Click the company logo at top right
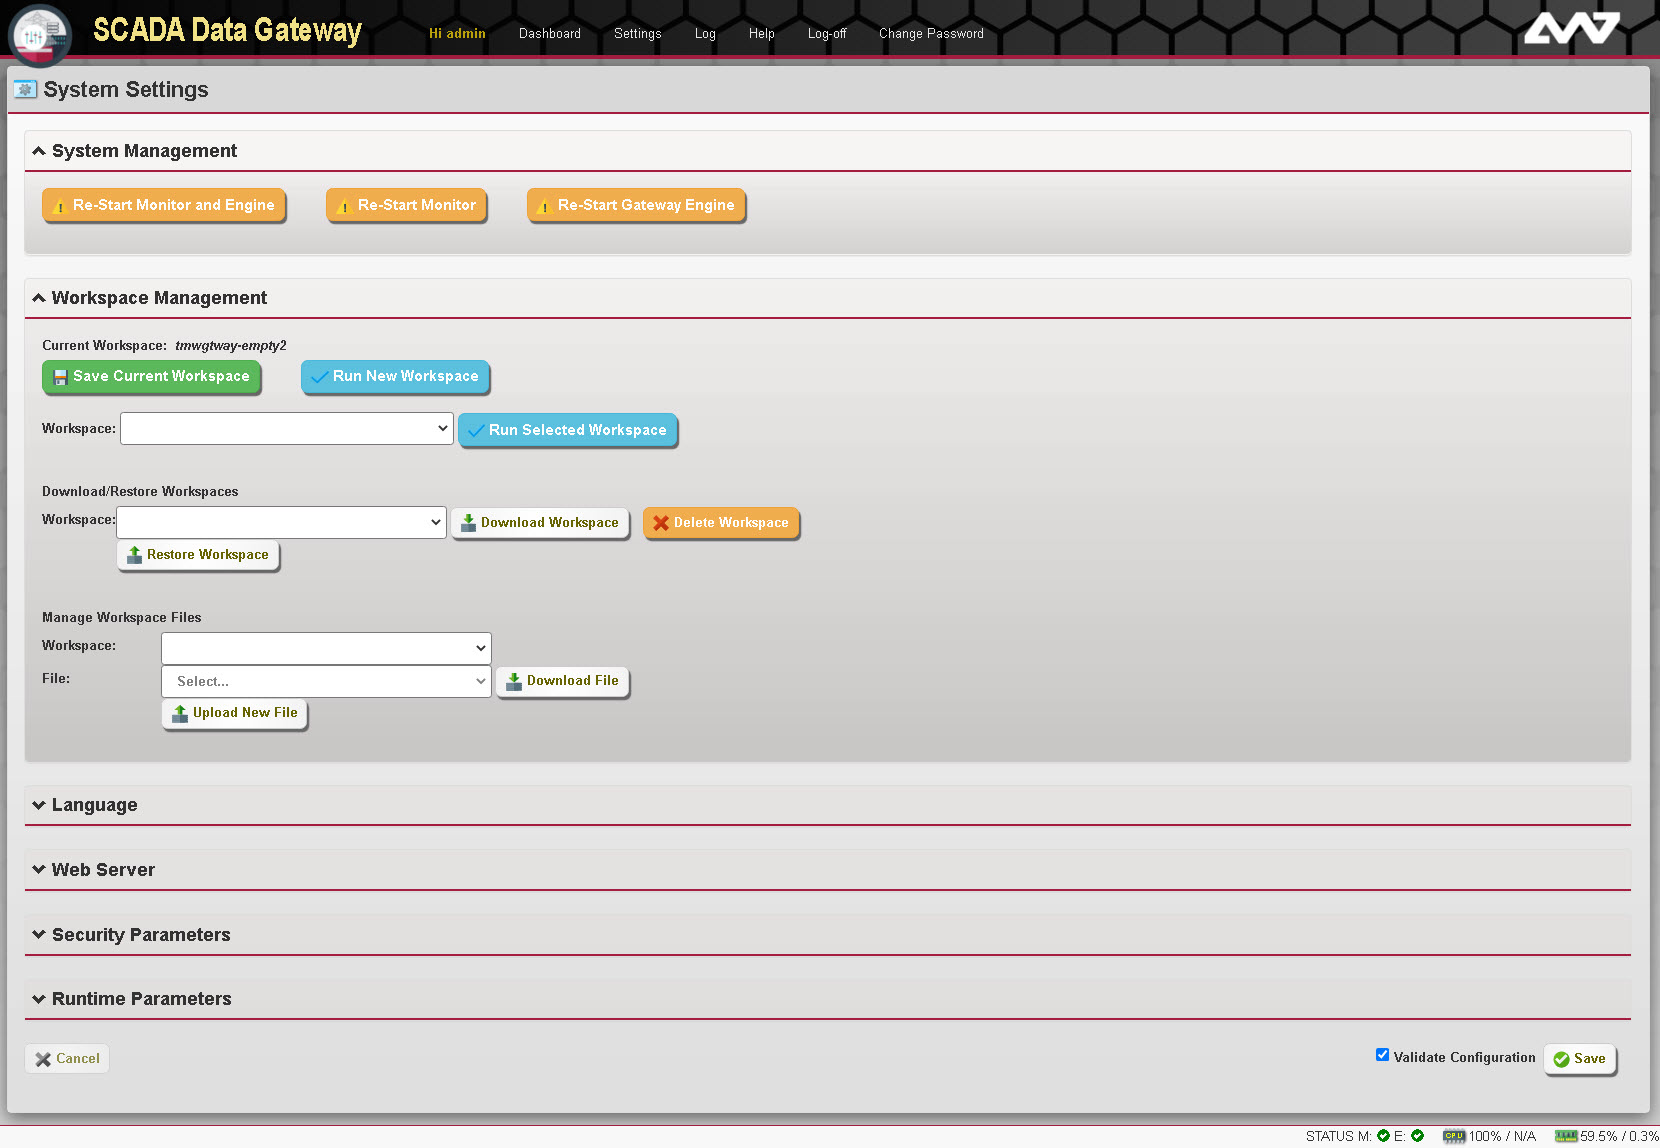Image resolution: width=1660 pixels, height=1148 pixels. pos(1570,28)
